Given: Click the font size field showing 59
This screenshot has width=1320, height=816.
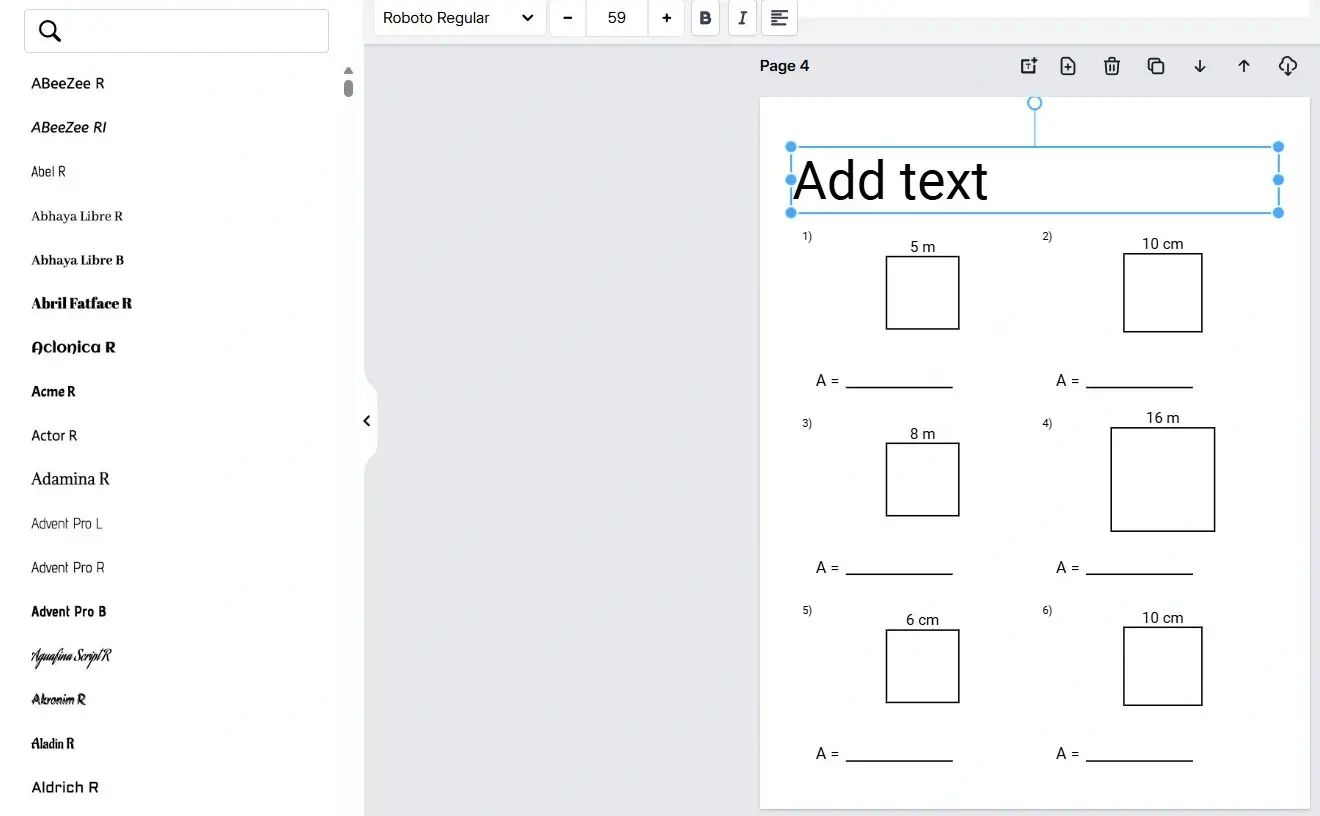Looking at the screenshot, I should (617, 18).
